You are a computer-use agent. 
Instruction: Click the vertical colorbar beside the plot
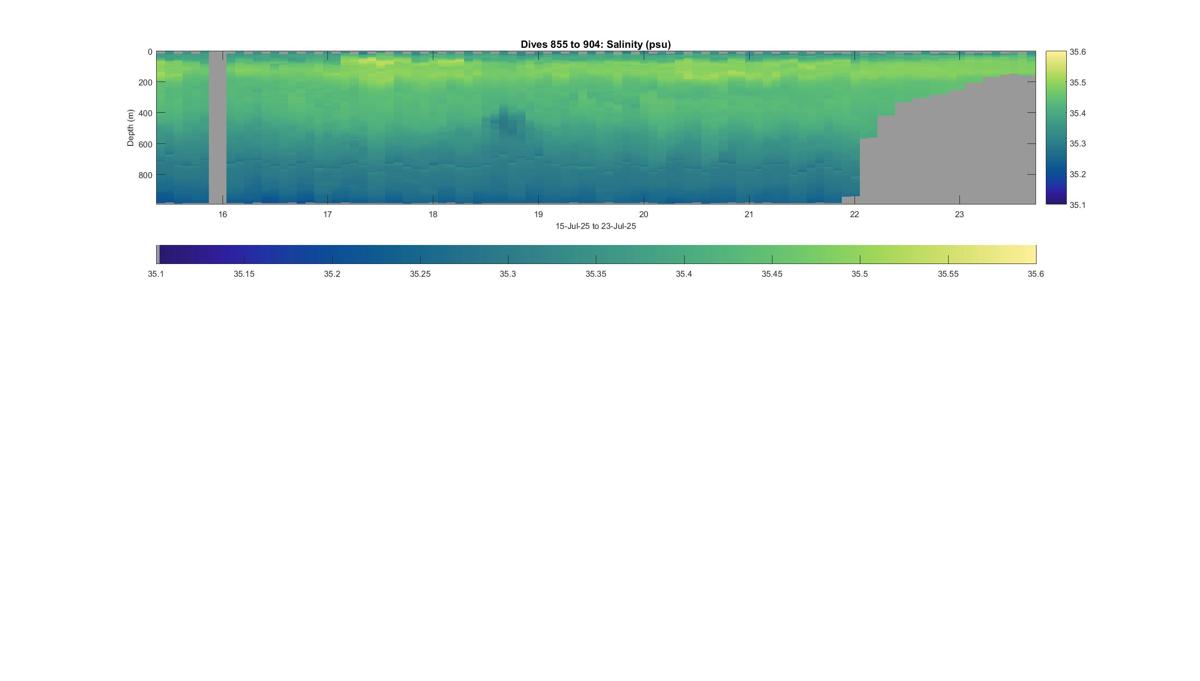pos(1055,128)
